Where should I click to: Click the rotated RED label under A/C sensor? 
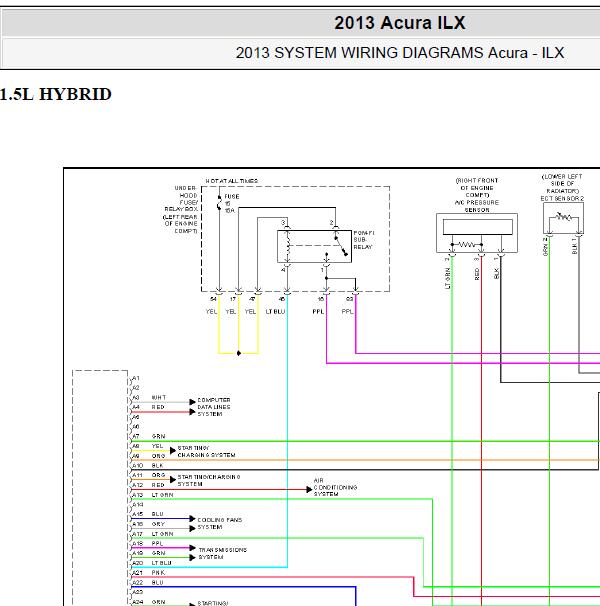tap(477, 274)
